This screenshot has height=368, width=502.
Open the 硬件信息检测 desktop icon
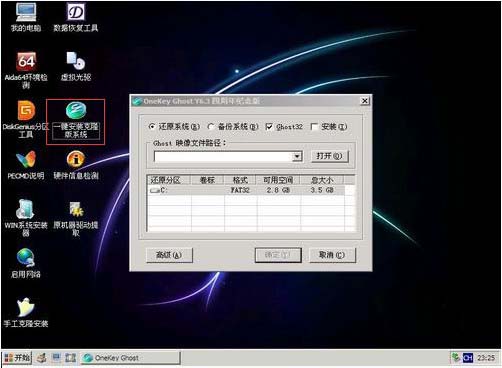point(76,165)
